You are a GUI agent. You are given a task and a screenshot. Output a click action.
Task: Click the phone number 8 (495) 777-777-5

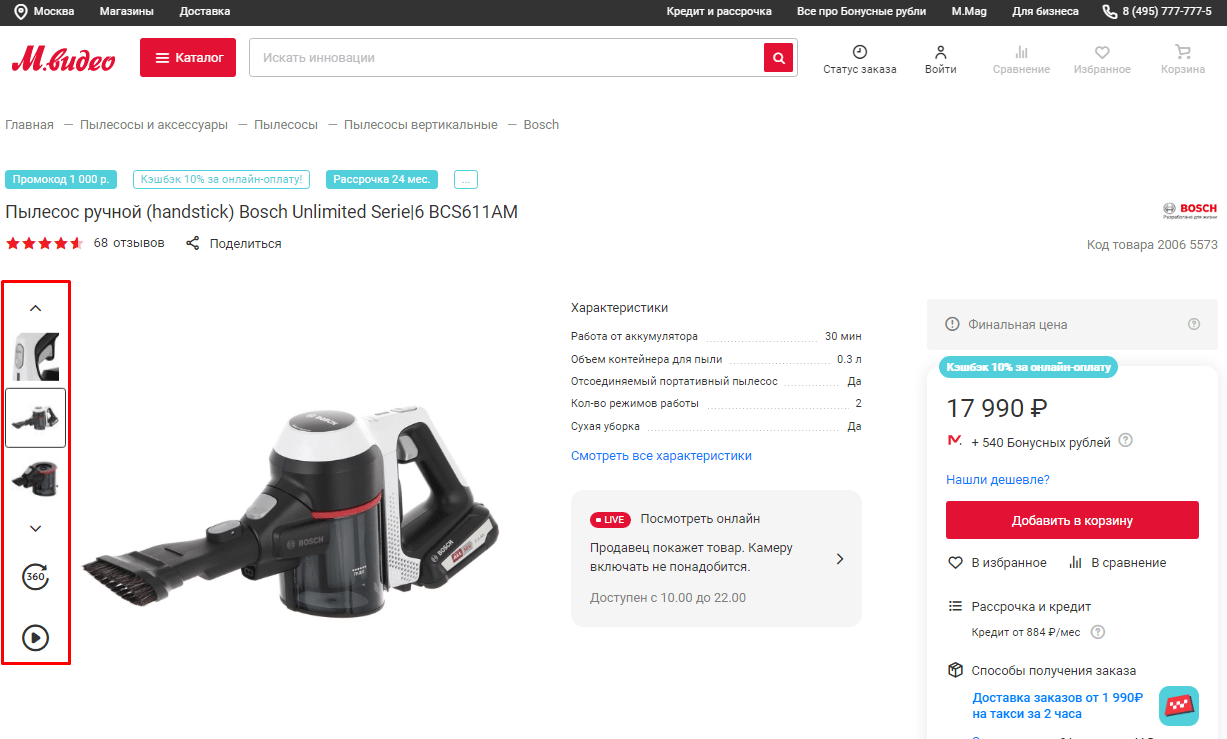click(1166, 11)
